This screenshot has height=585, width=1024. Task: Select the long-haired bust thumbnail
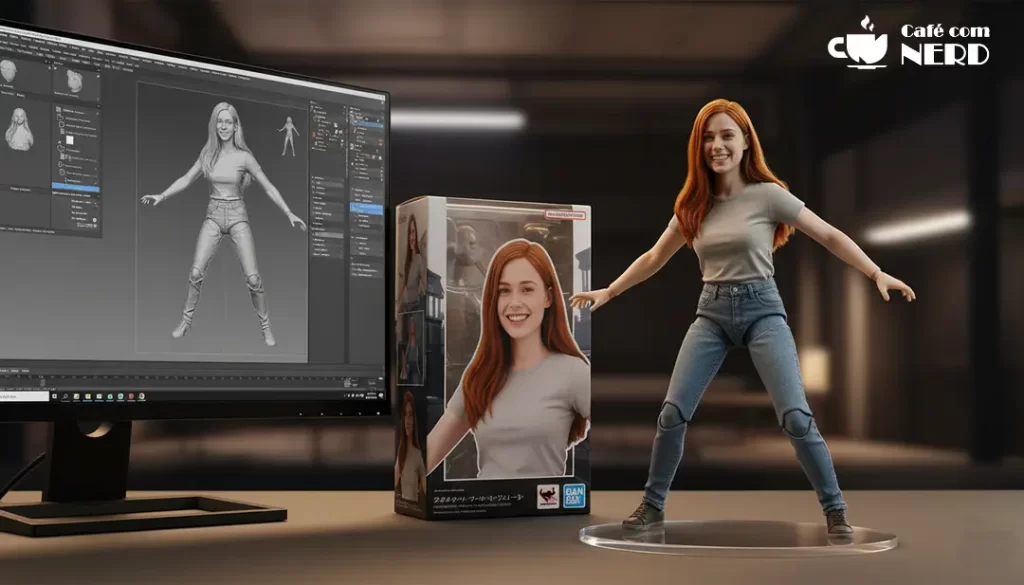[19, 131]
